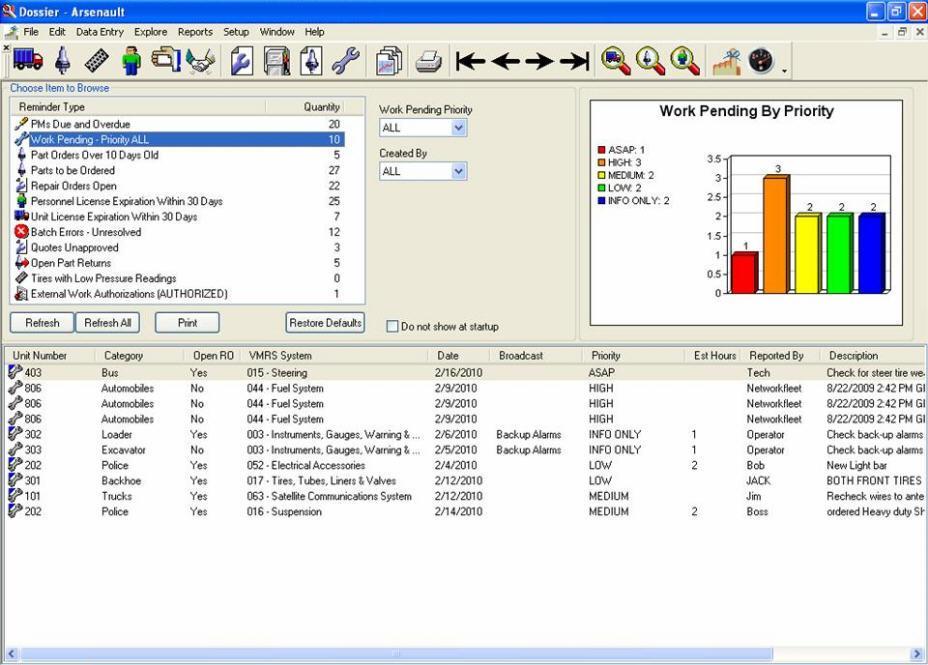928x665 pixels.
Task: Click the fuel pump icon in toolbar
Action: coord(276,61)
